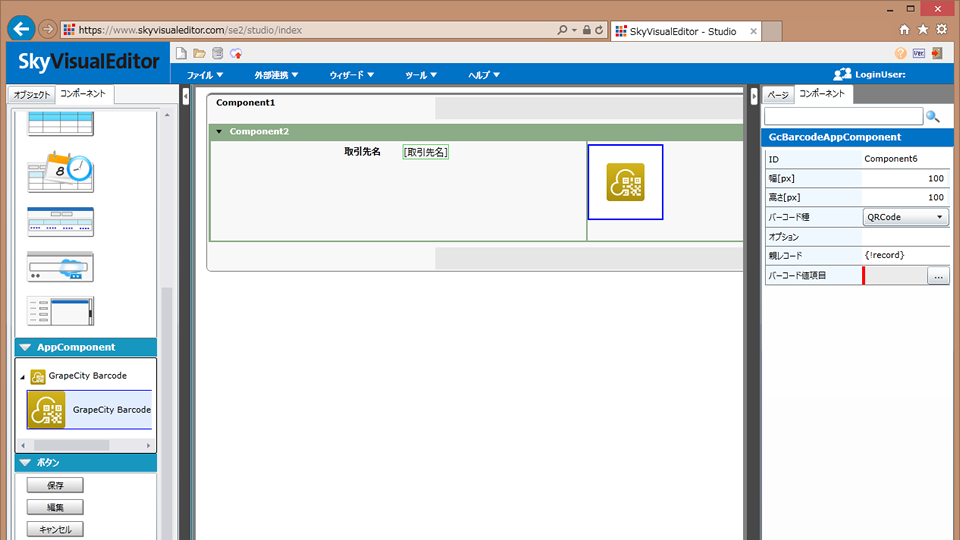
Task: Click the 幅[px] value field
Action: [905, 178]
